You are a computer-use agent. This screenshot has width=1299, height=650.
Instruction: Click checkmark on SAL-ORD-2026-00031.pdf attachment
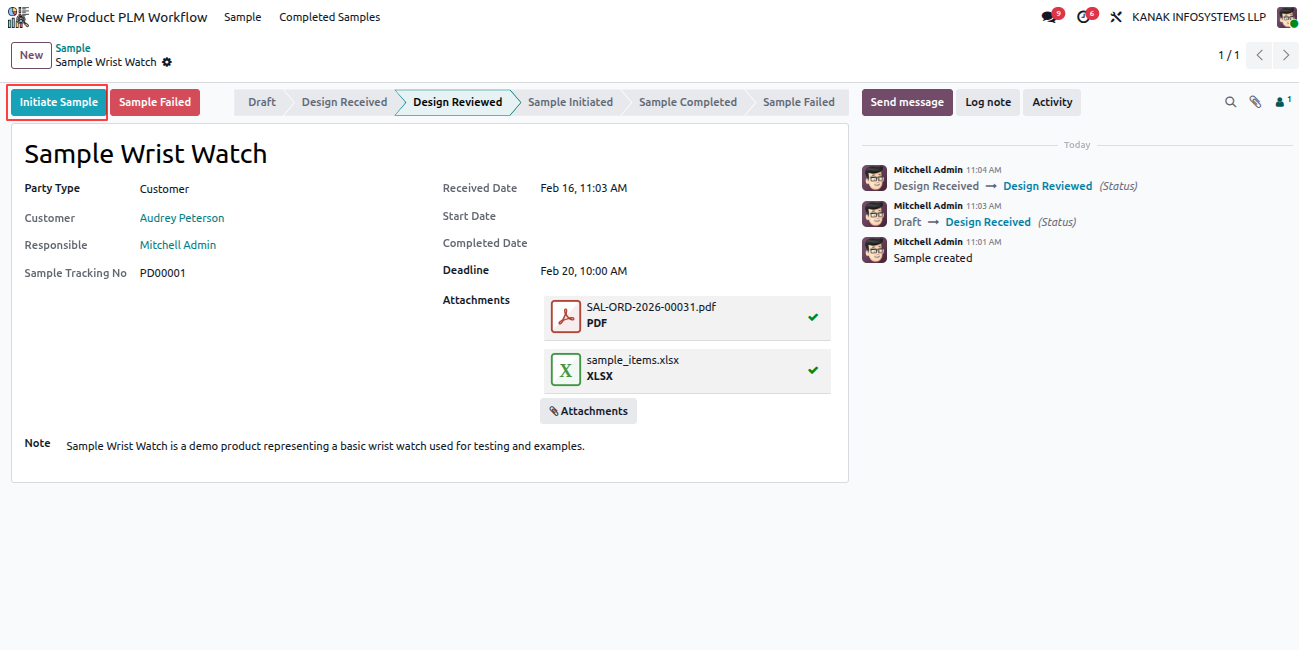click(x=813, y=317)
